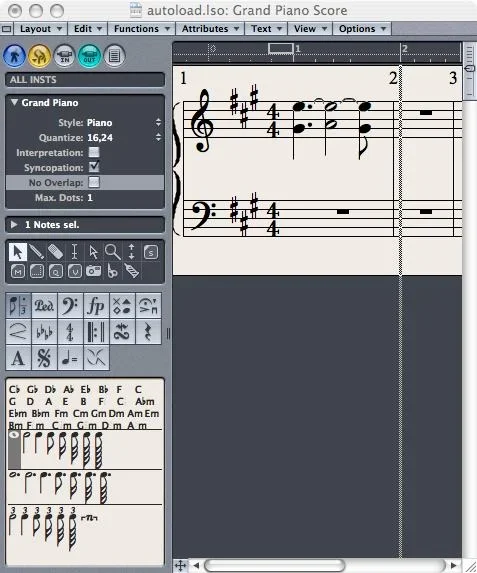Open the Notes partbox group
The height and width of the screenshot is (573, 477).
18,305
